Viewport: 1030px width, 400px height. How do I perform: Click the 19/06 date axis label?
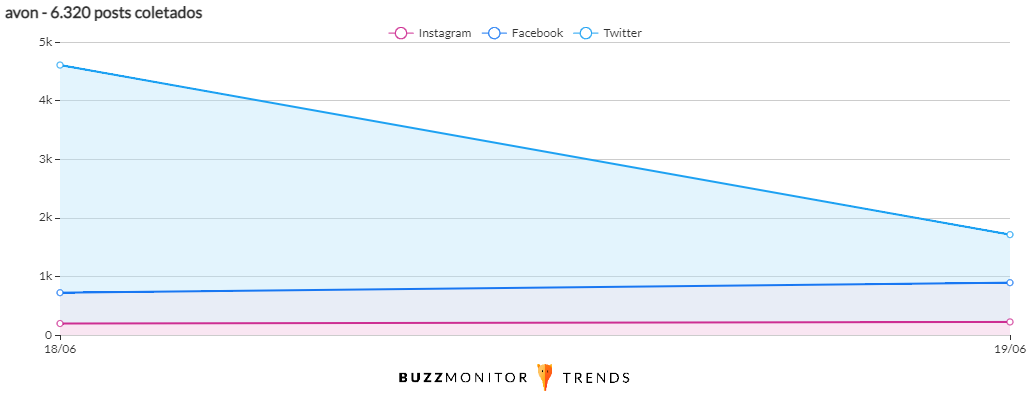coord(1009,349)
